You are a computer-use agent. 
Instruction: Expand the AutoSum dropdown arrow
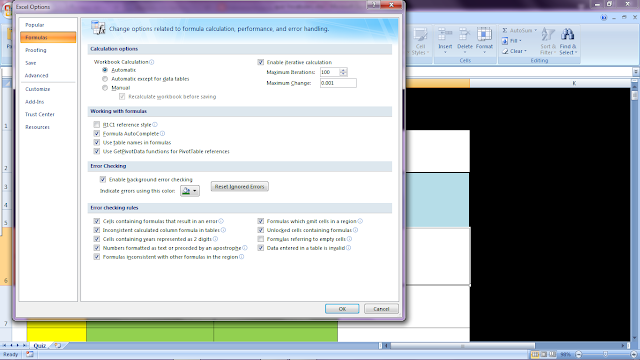click(x=536, y=31)
